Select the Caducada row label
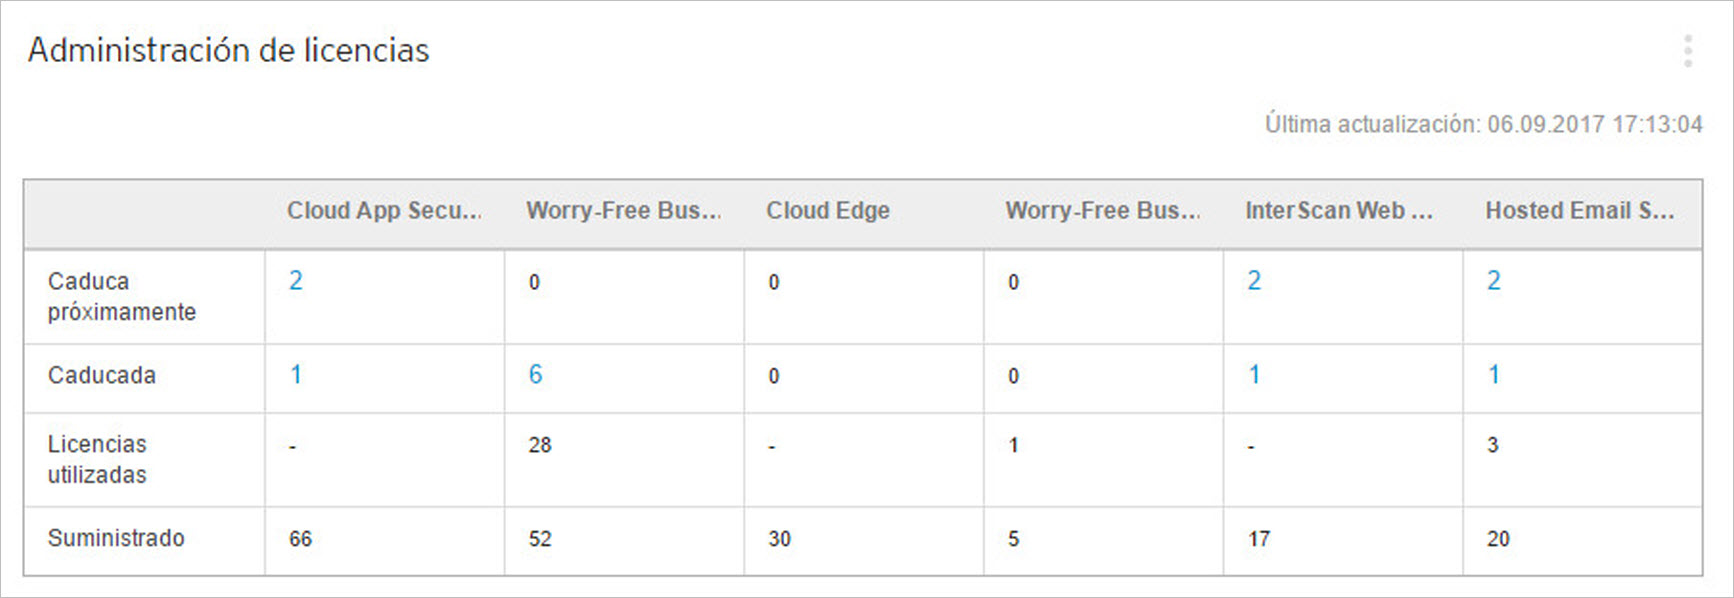The image size is (1734, 598). [x=102, y=376]
